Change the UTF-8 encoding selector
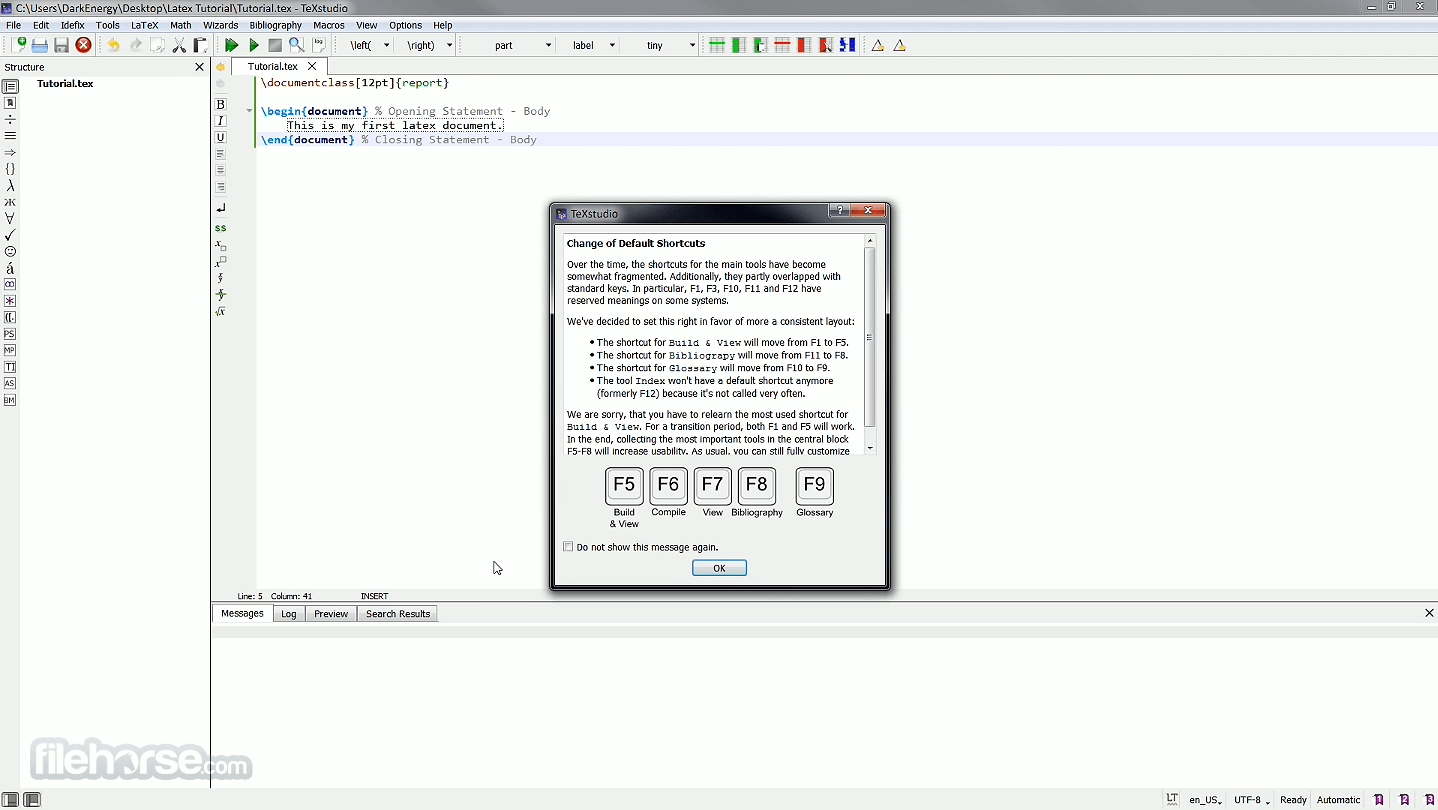The width and height of the screenshot is (1438, 810). click(x=1251, y=799)
